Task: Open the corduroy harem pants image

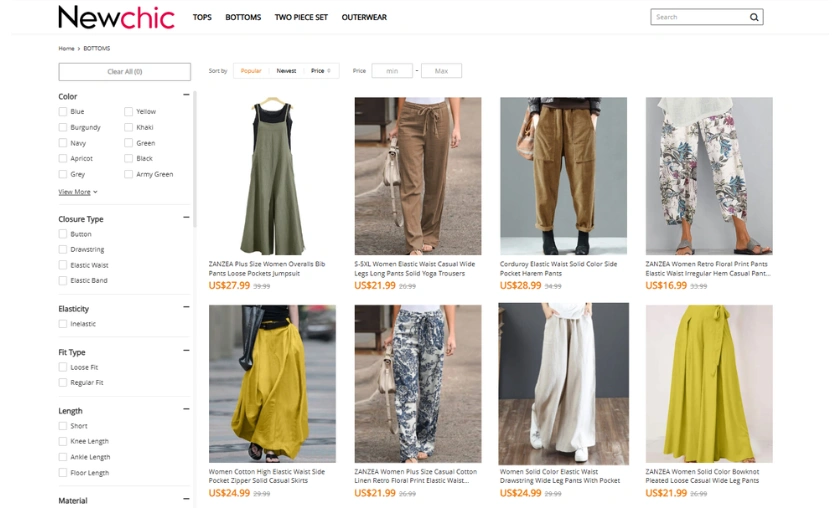Action: (564, 176)
